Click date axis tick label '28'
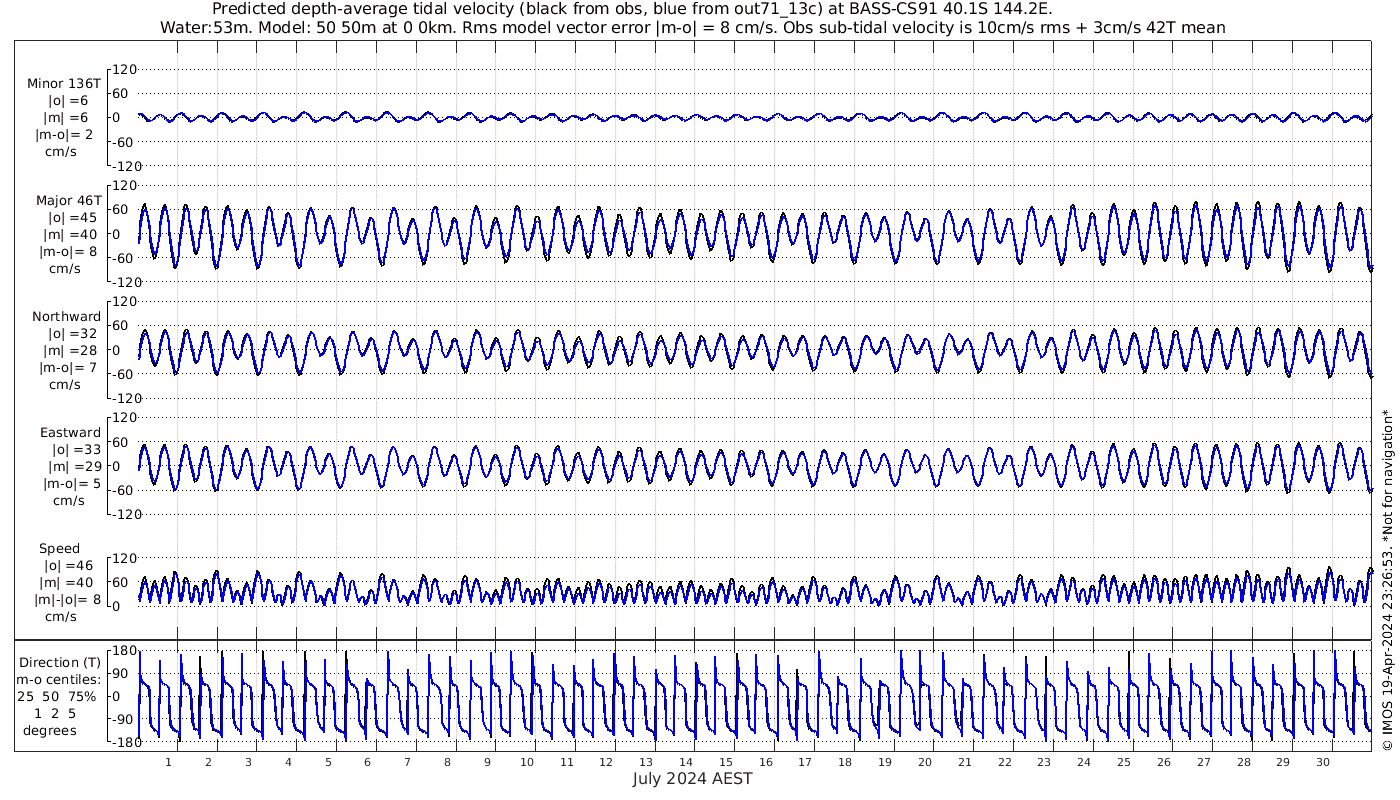The height and width of the screenshot is (800, 1400). (1243, 762)
